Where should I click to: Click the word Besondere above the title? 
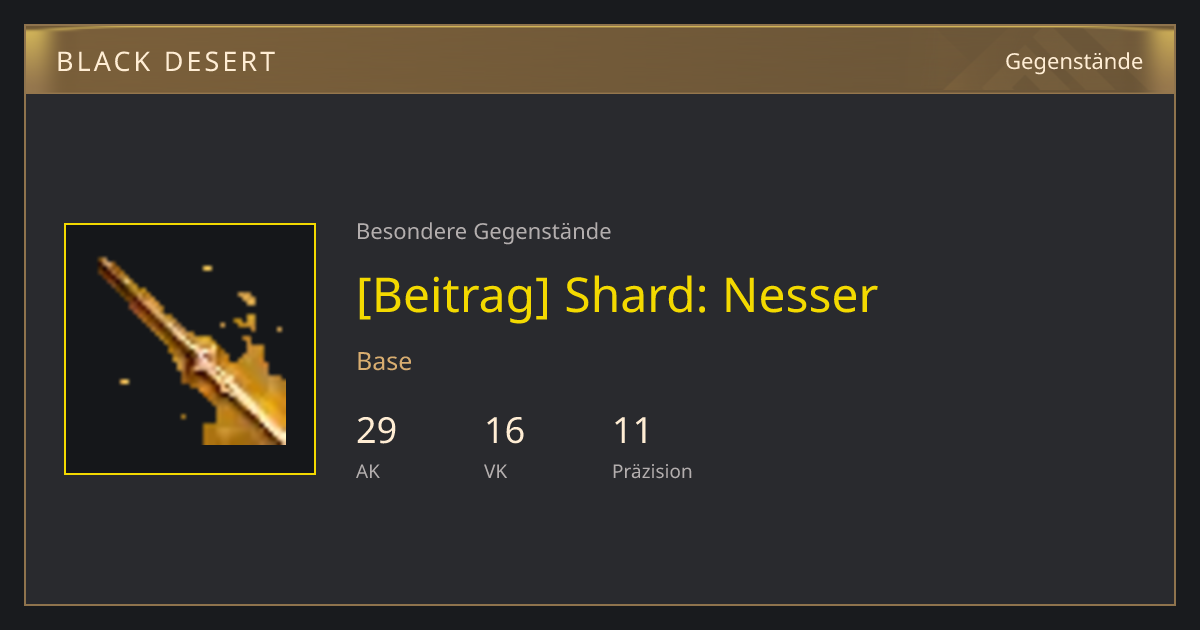[x=411, y=232]
